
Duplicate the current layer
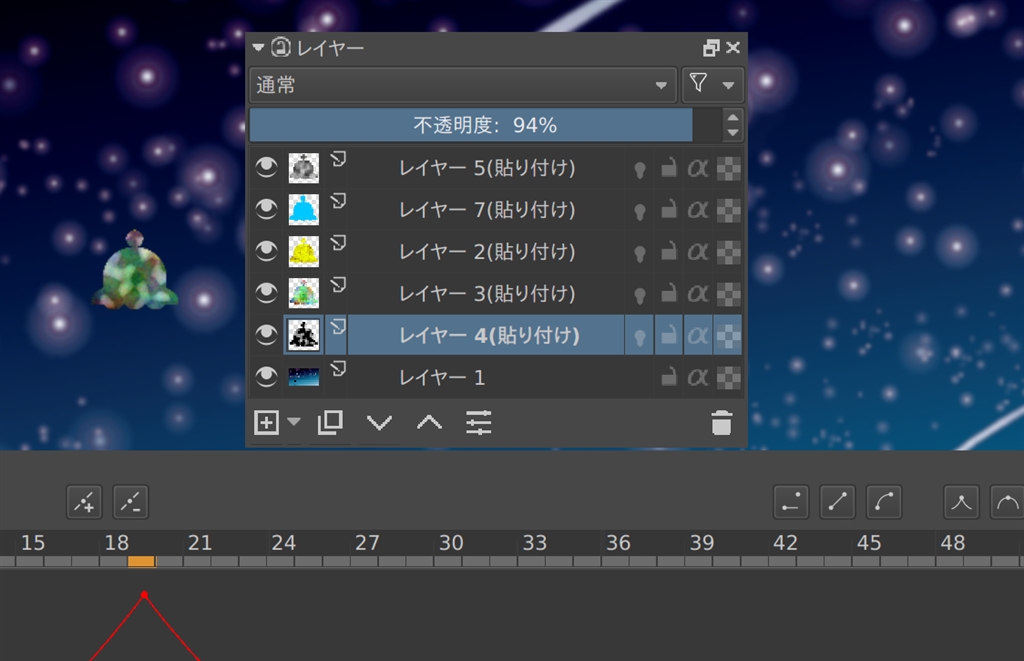pos(330,423)
